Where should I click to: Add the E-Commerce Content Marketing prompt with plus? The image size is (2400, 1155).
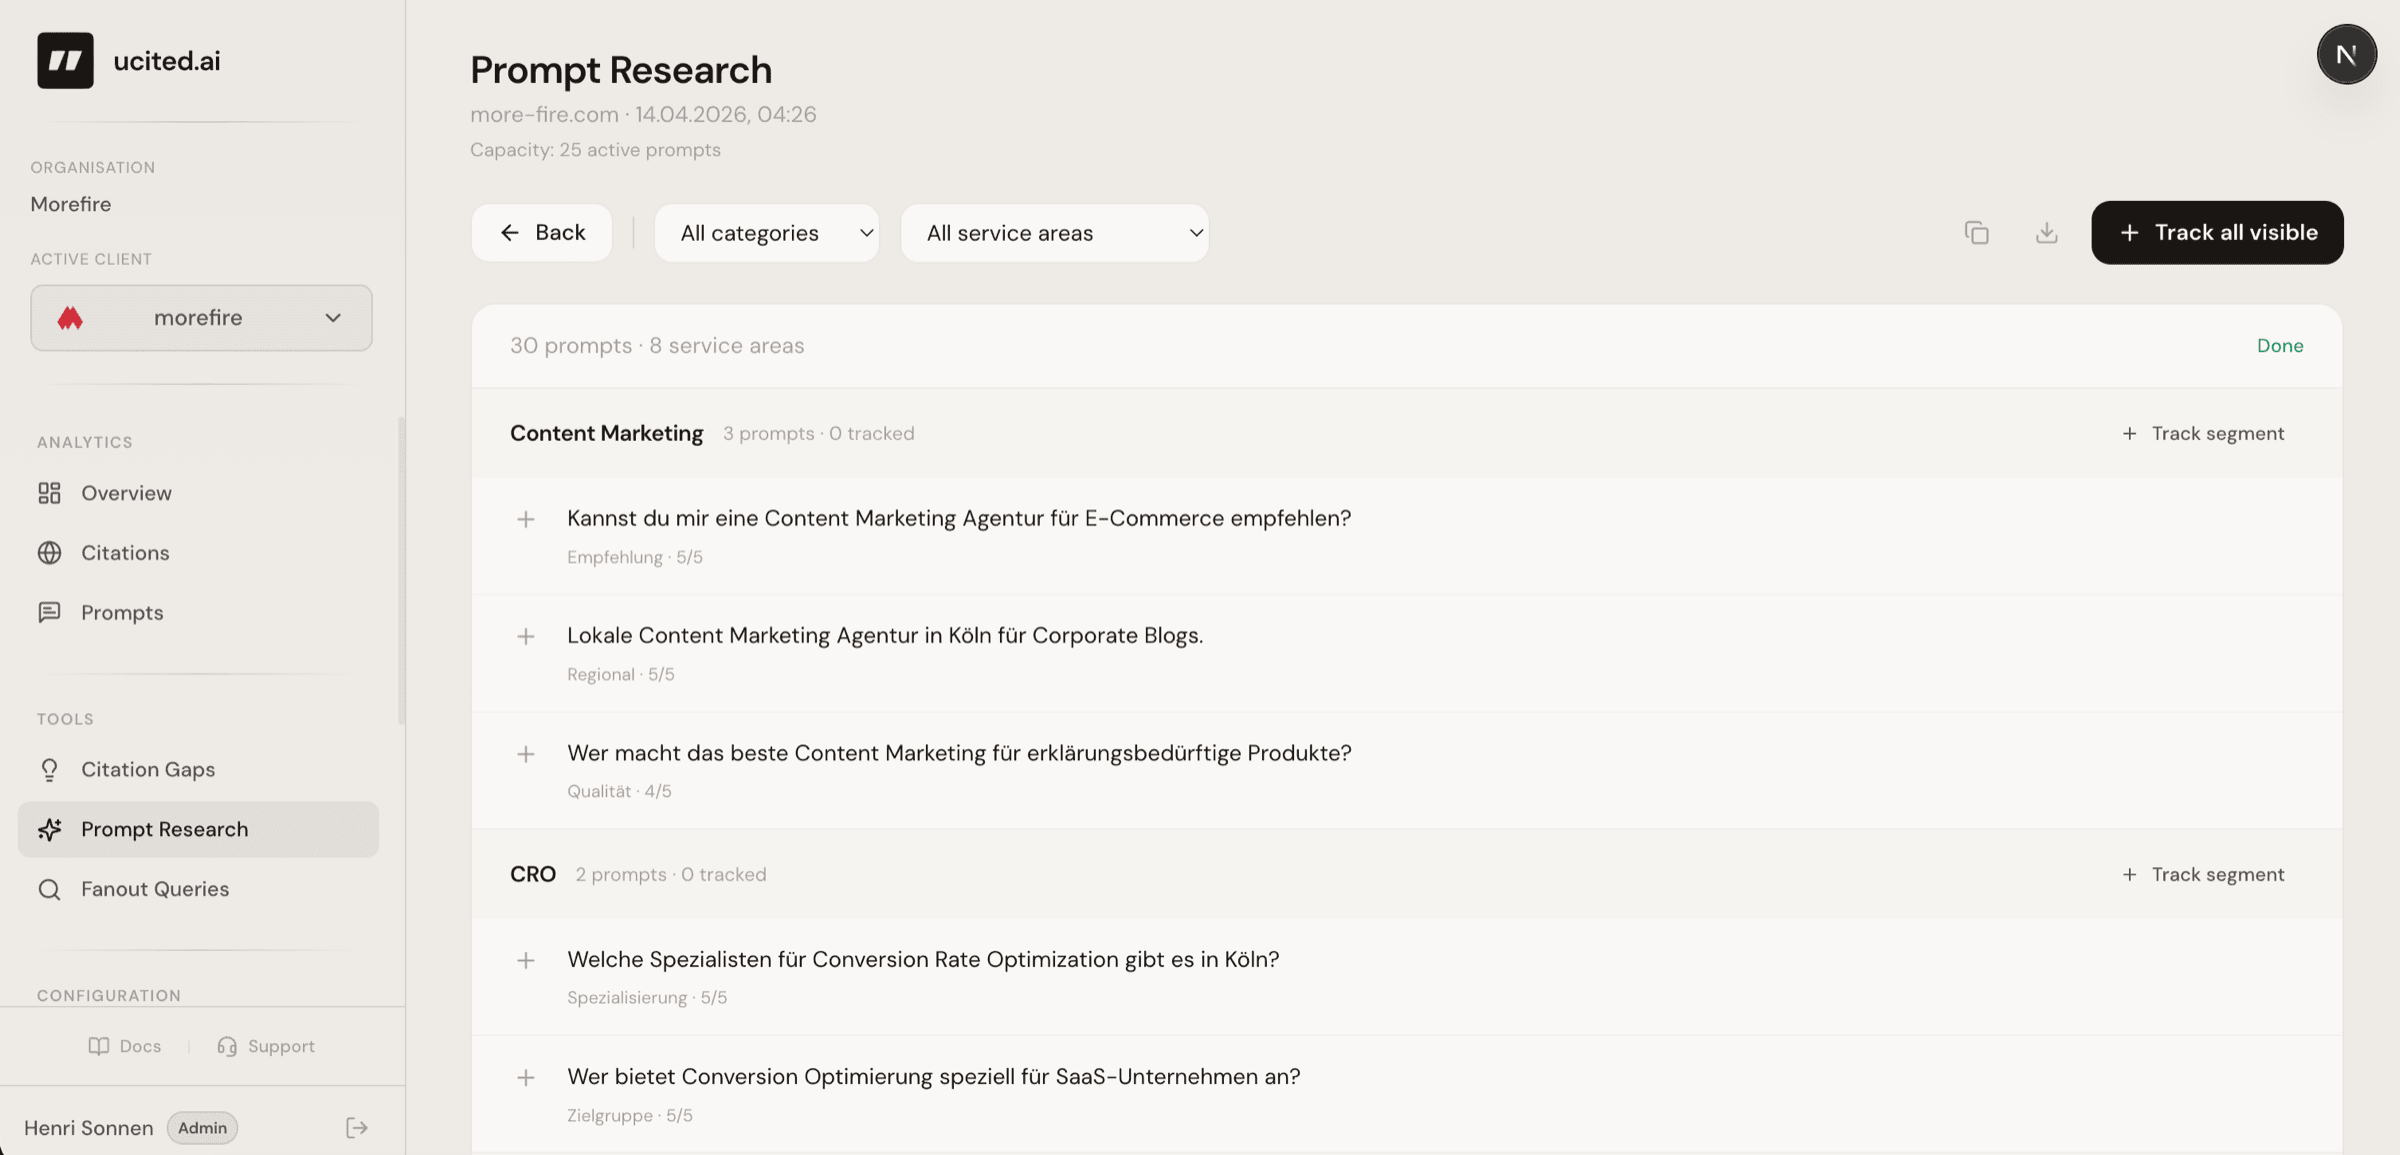pos(526,519)
